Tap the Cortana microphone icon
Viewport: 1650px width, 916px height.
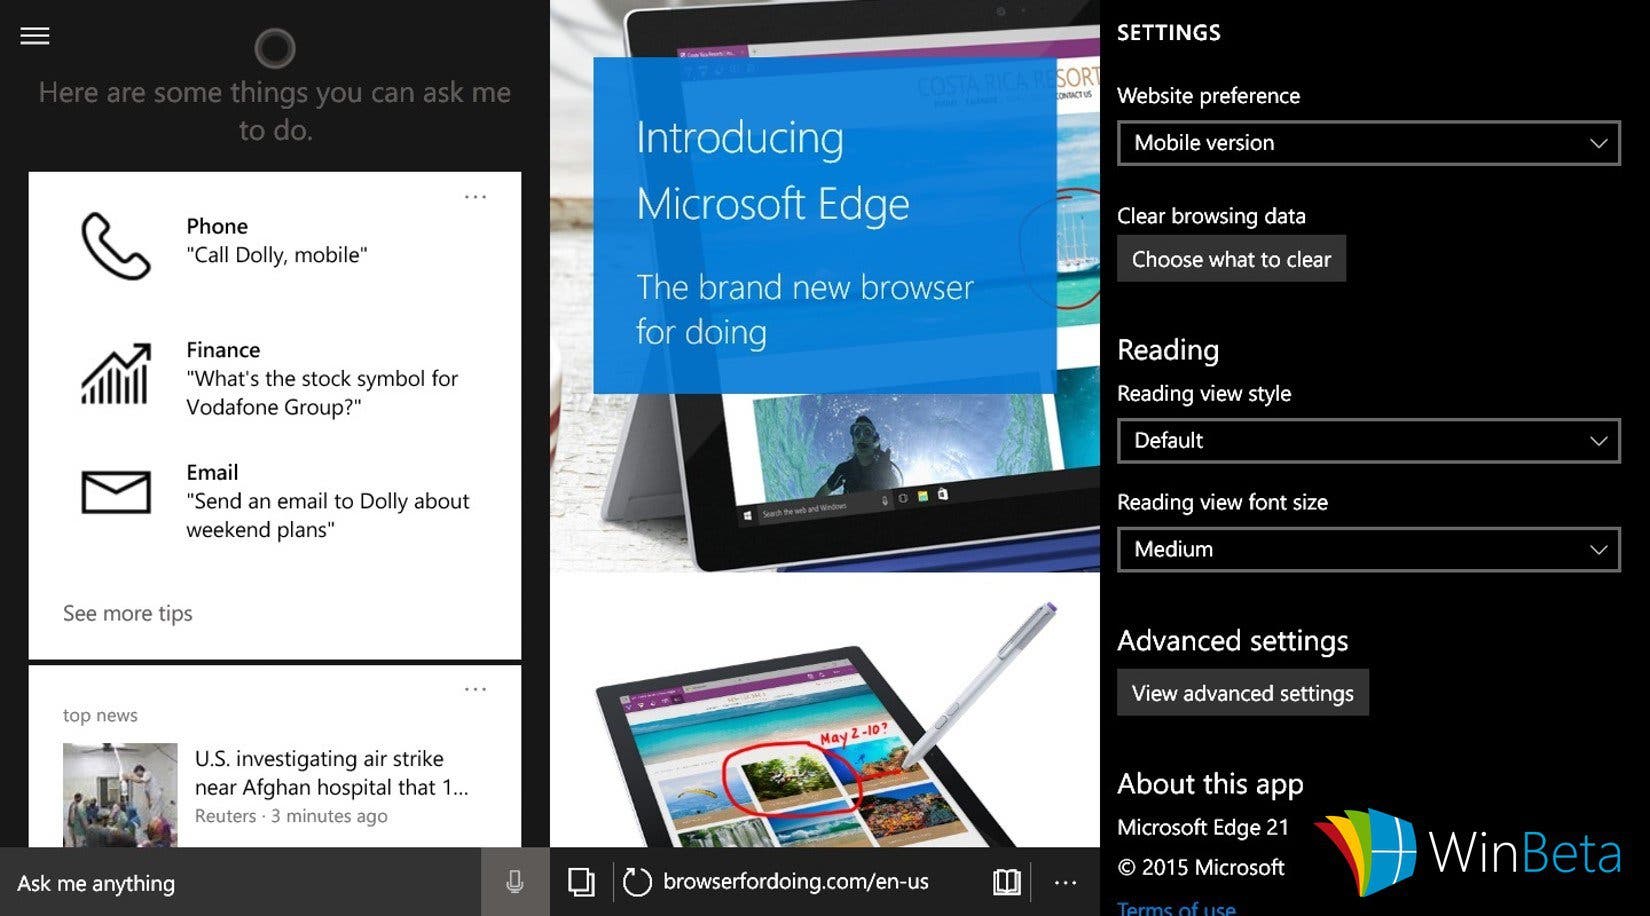pyautogui.click(x=515, y=882)
